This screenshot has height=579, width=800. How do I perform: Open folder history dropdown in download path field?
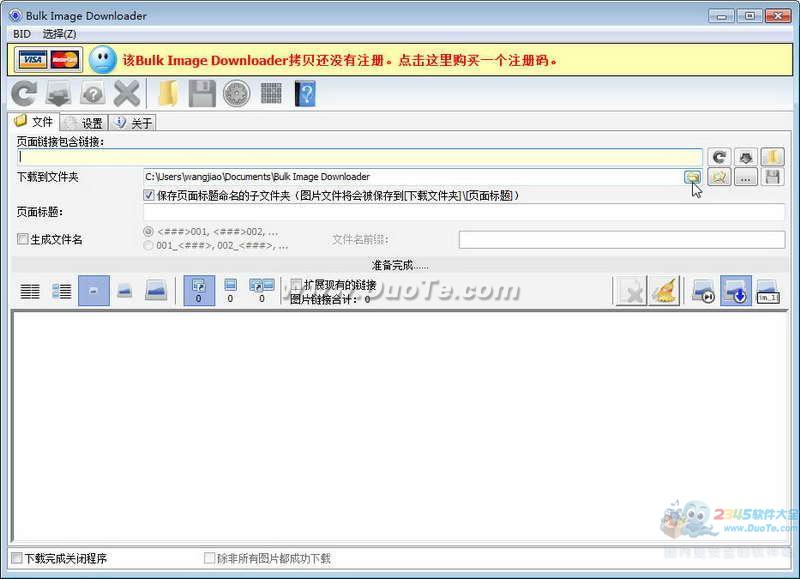pos(692,177)
